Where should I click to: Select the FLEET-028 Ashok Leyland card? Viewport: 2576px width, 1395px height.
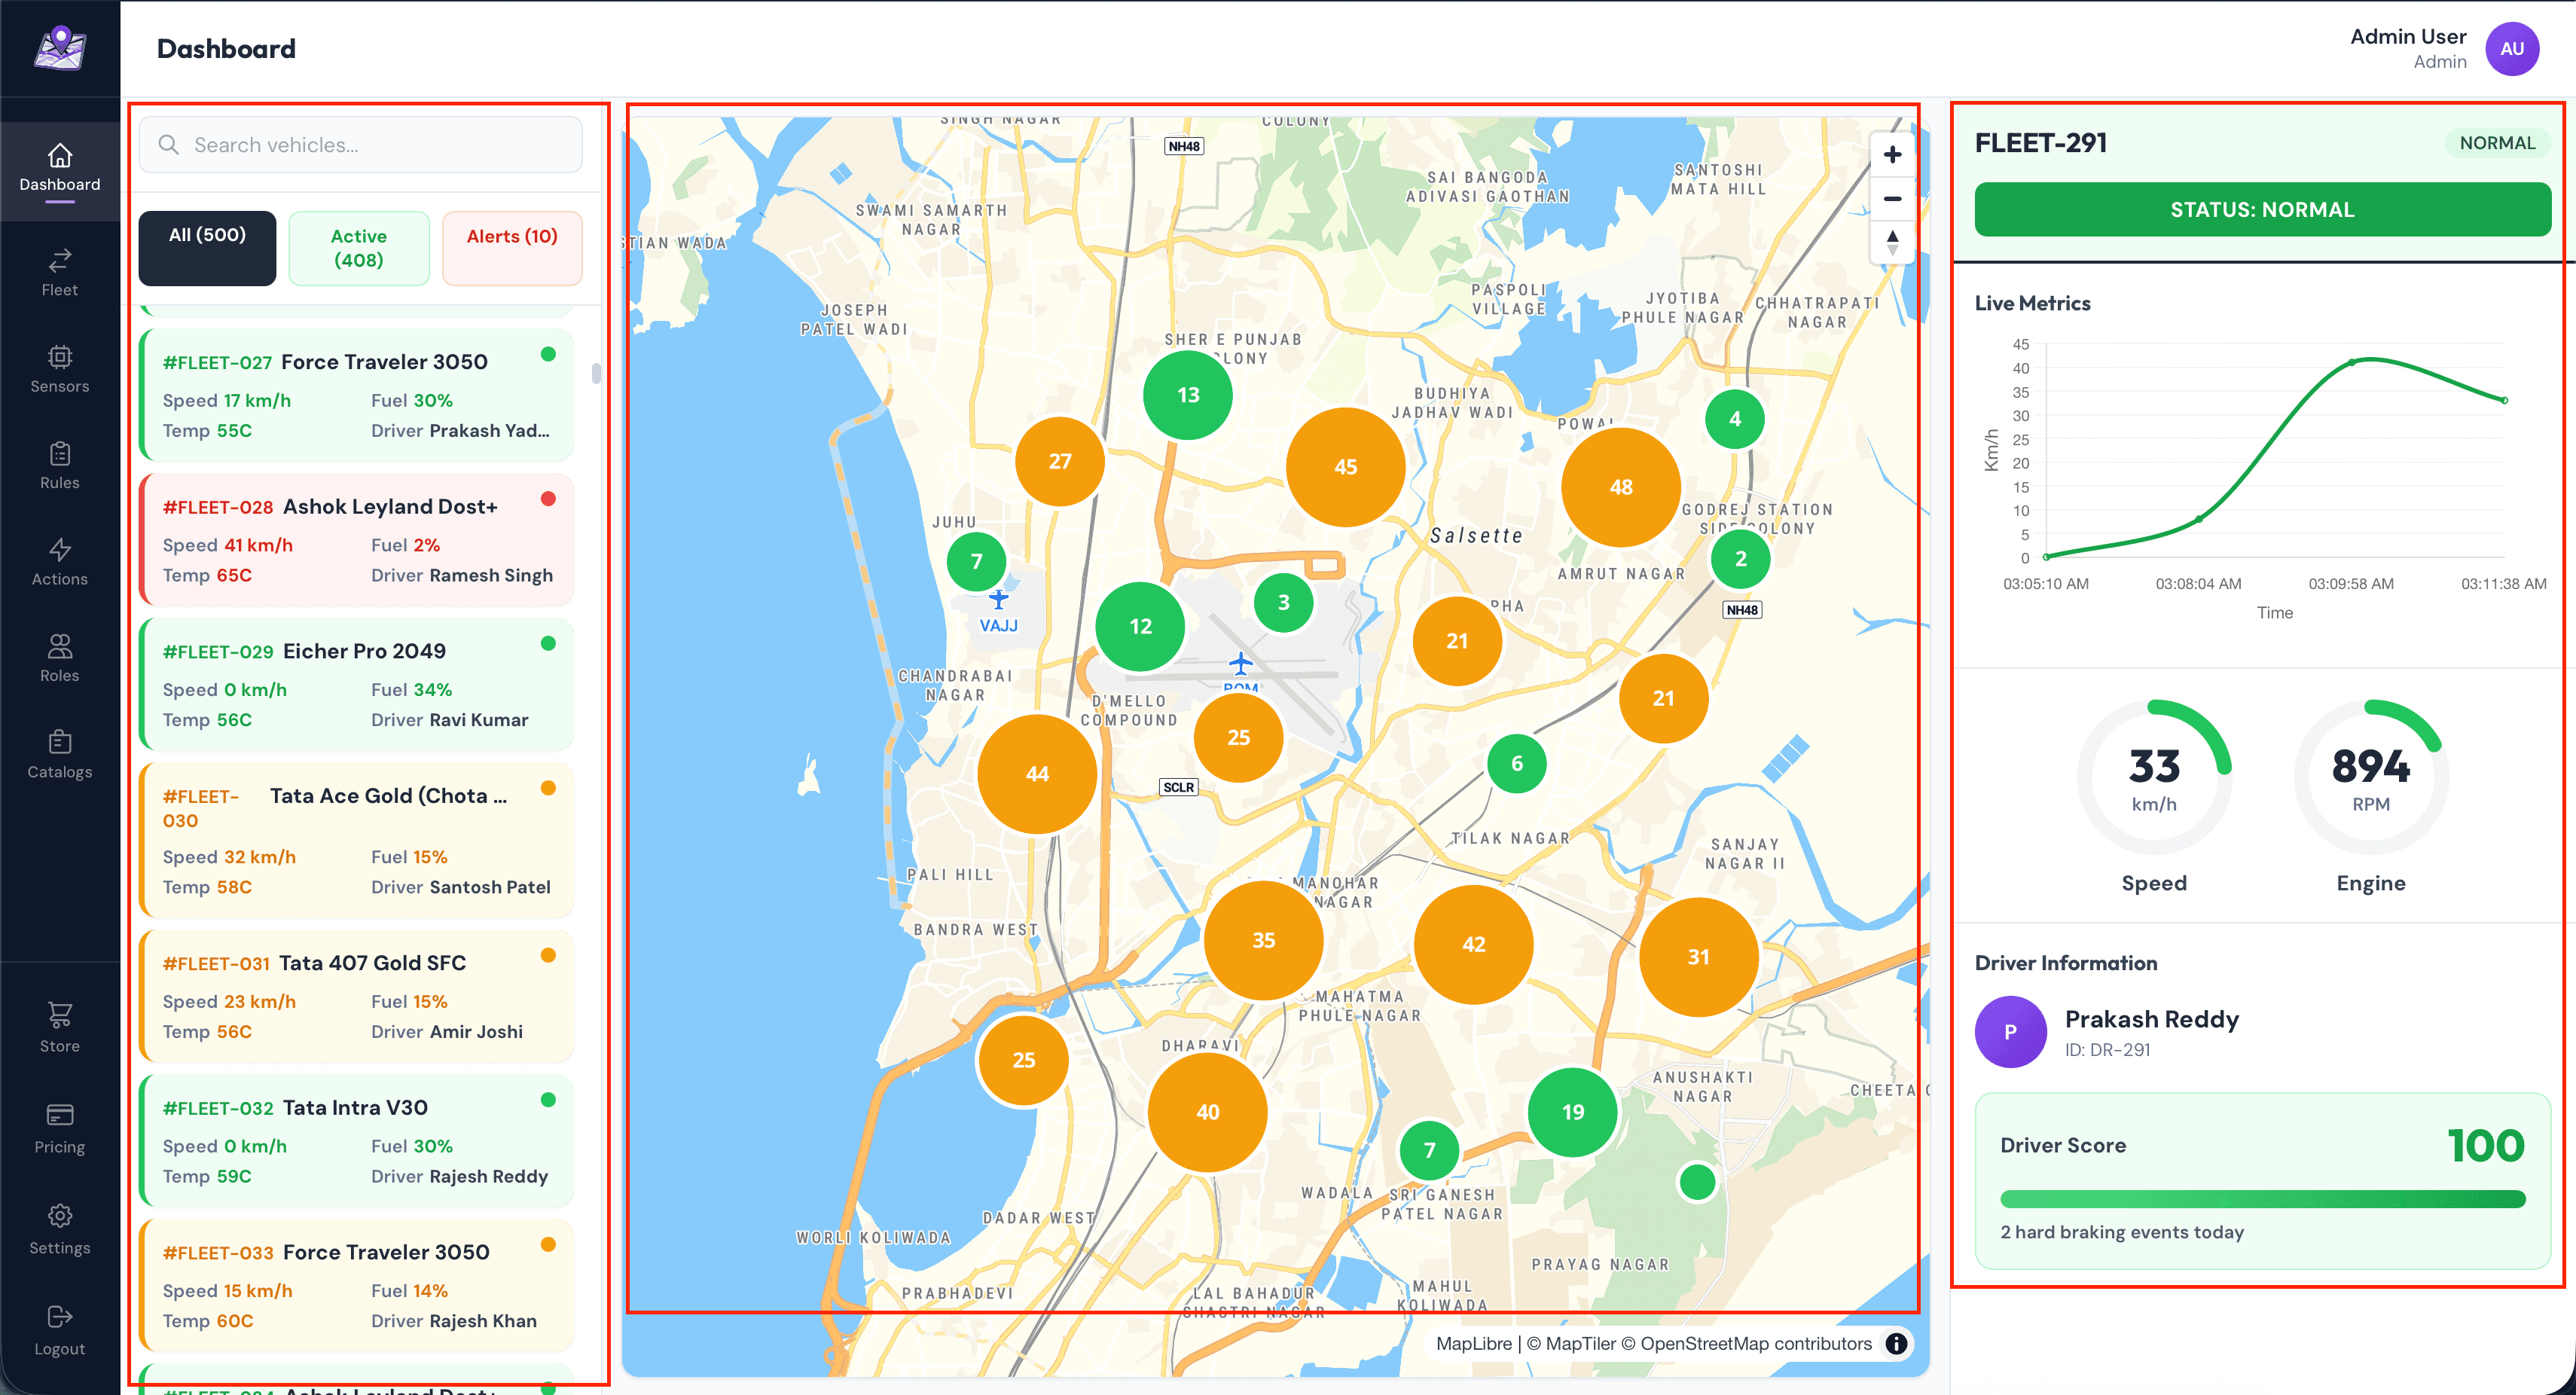[358, 540]
